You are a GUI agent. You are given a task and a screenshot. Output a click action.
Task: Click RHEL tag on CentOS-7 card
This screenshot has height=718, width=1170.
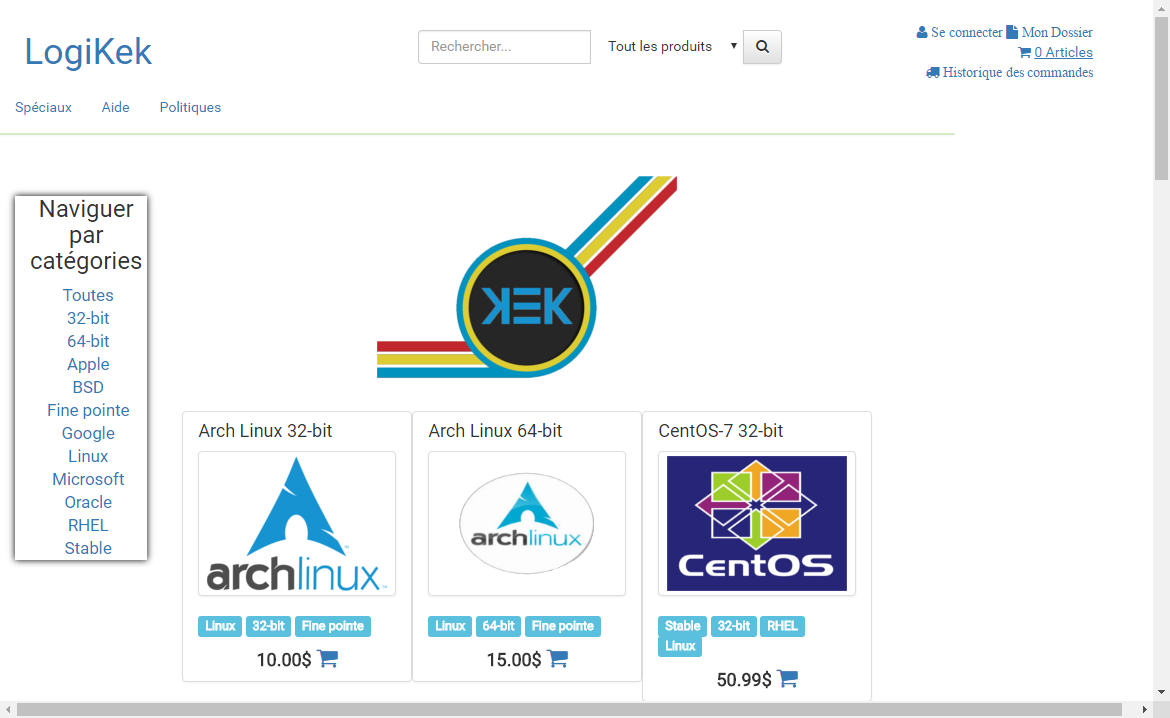point(782,626)
